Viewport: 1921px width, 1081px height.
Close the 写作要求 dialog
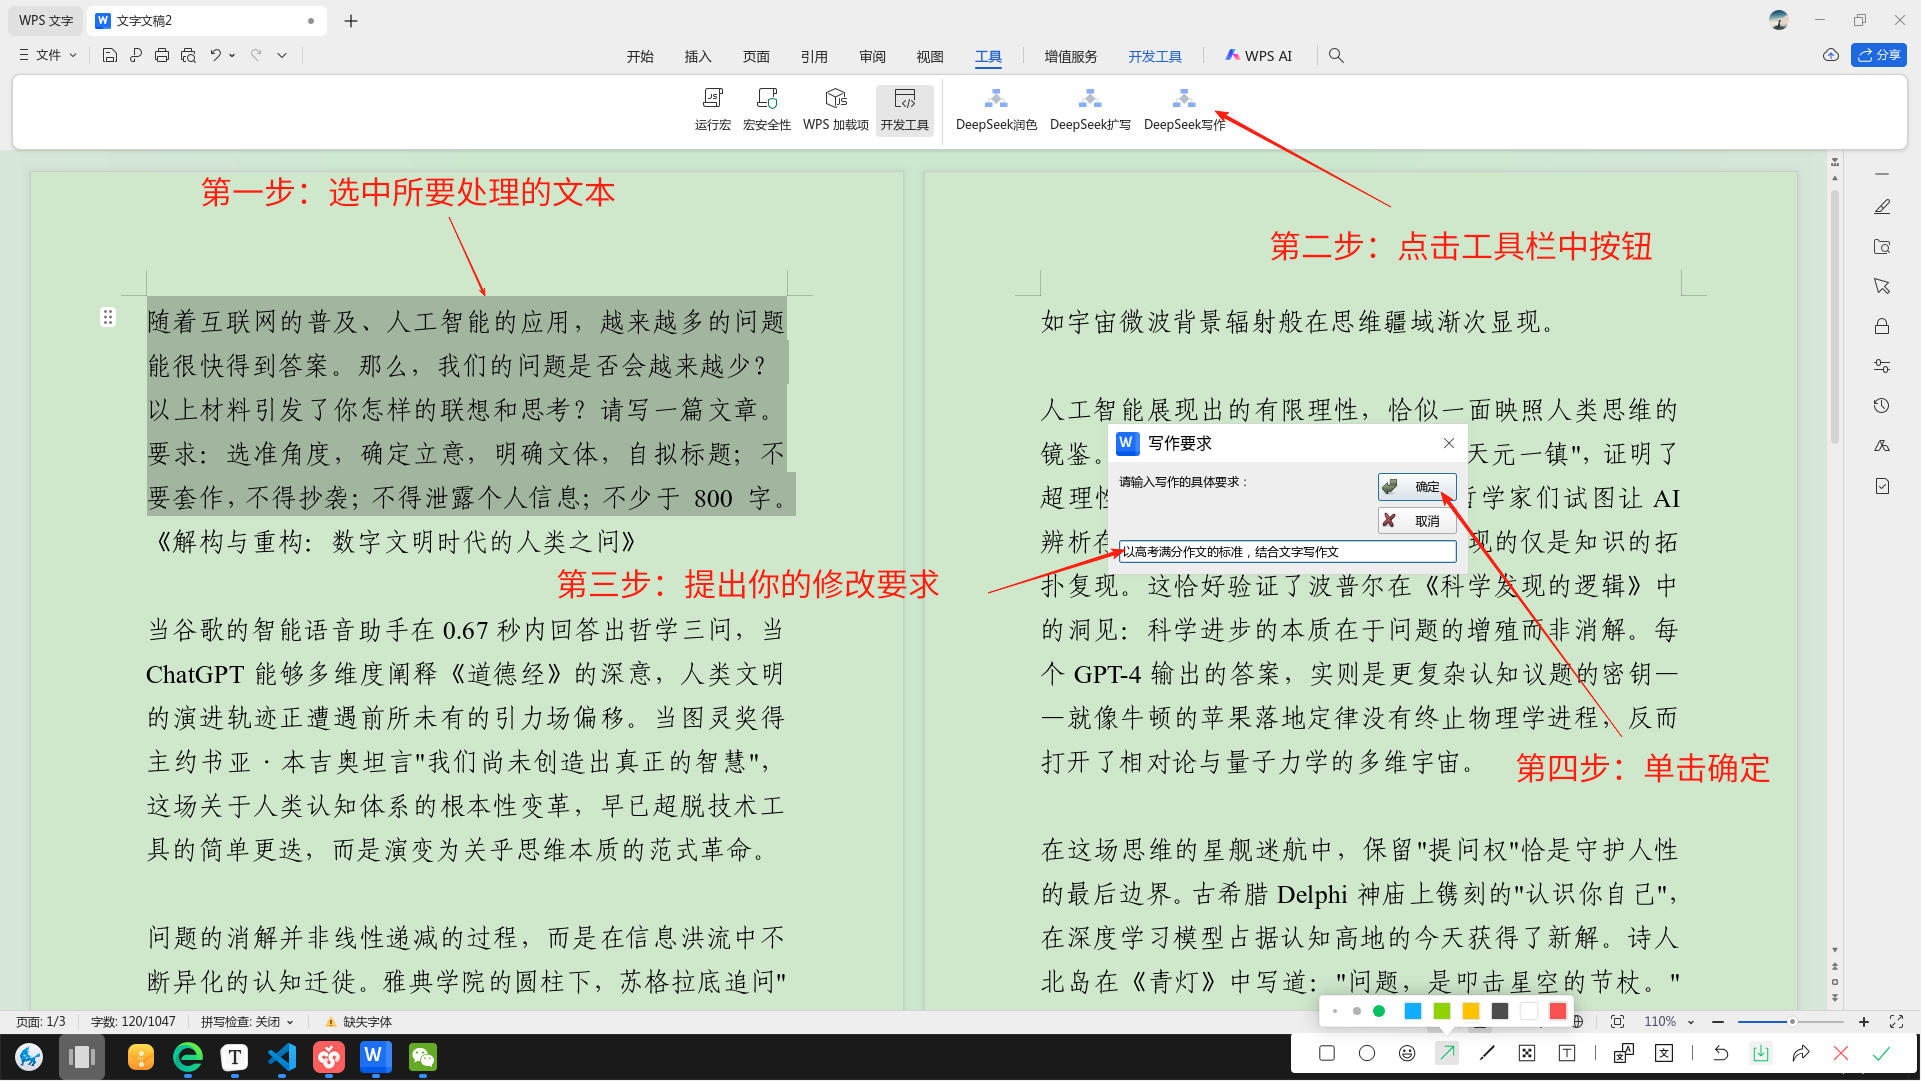pyautogui.click(x=1449, y=443)
